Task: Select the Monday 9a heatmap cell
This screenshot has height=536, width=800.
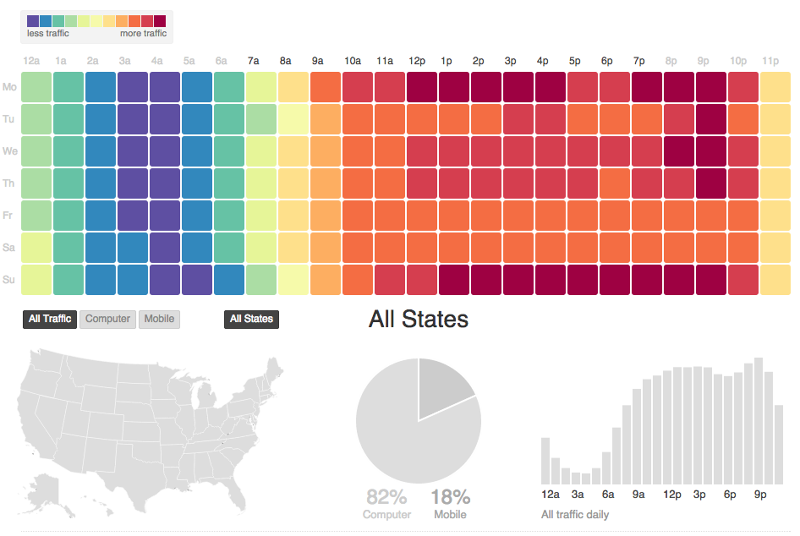Action: pyautogui.click(x=326, y=87)
